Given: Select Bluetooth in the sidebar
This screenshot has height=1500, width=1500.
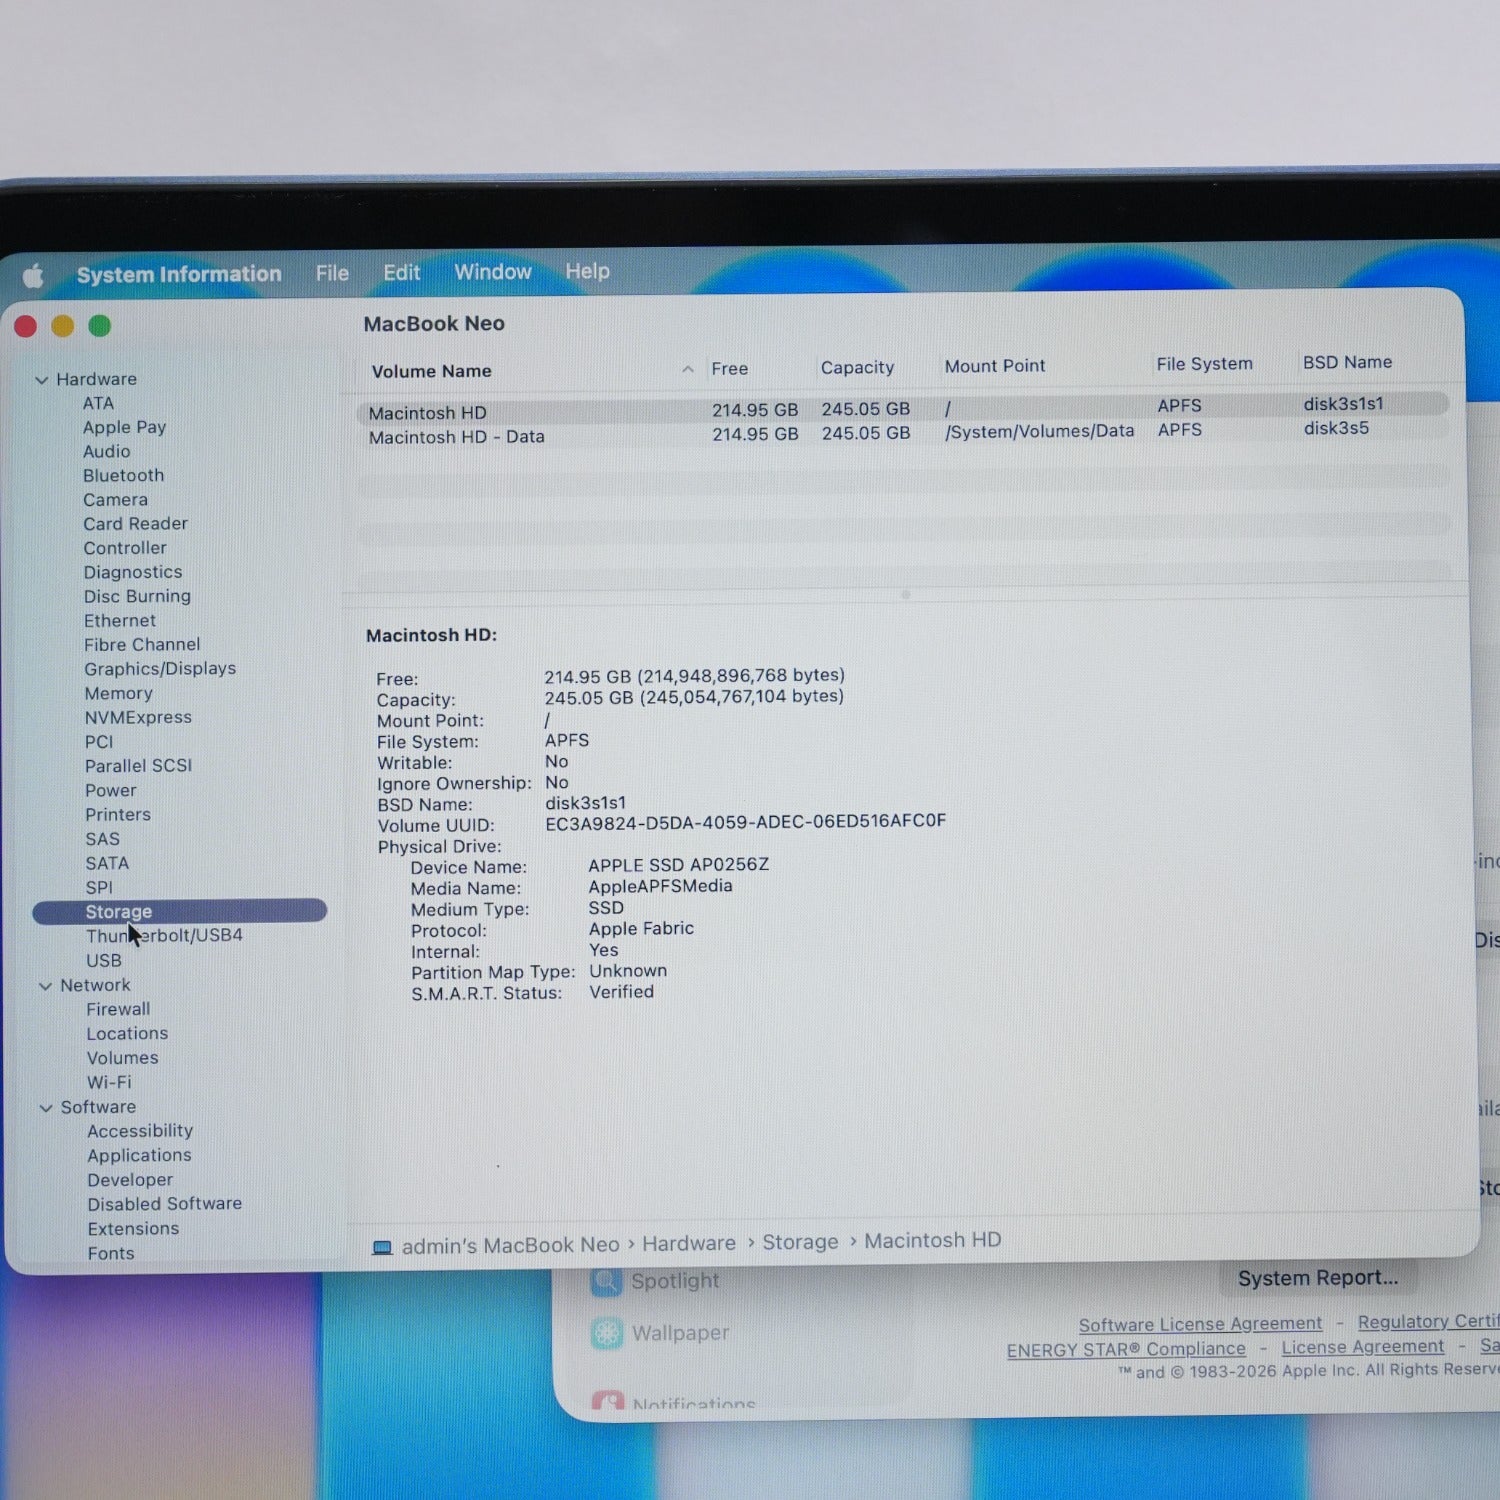Looking at the screenshot, I should click(x=123, y=475).
